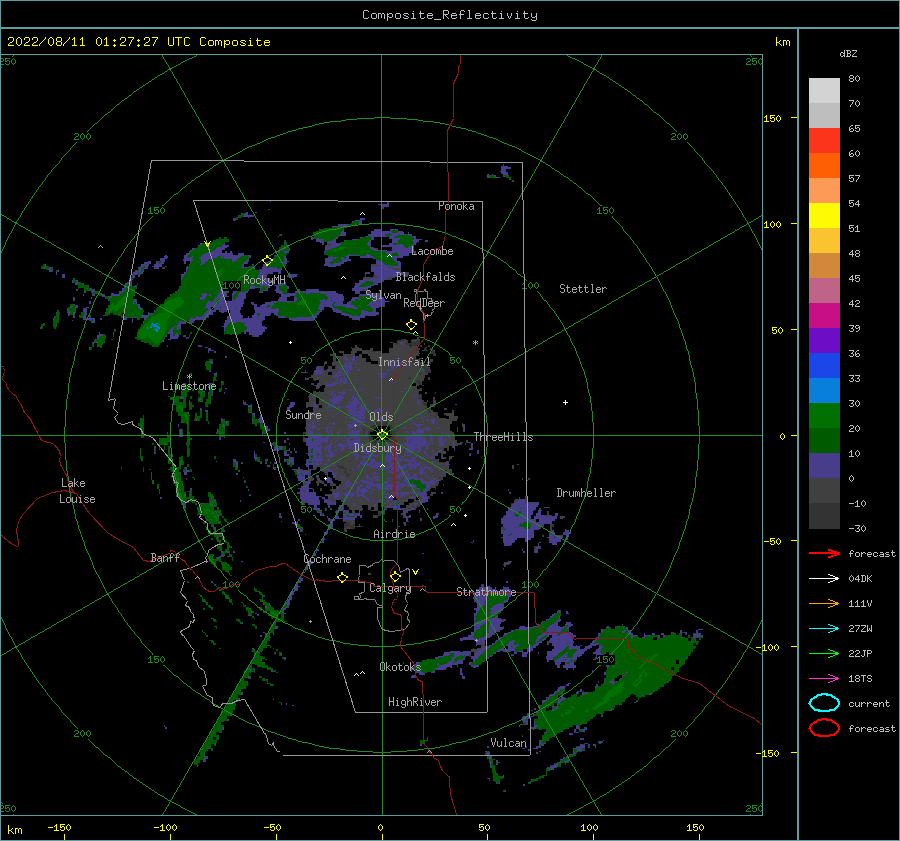Click the yellow diamond marker under Cochrane
Viewport: 900px width, 841px height.
point(343,578)
